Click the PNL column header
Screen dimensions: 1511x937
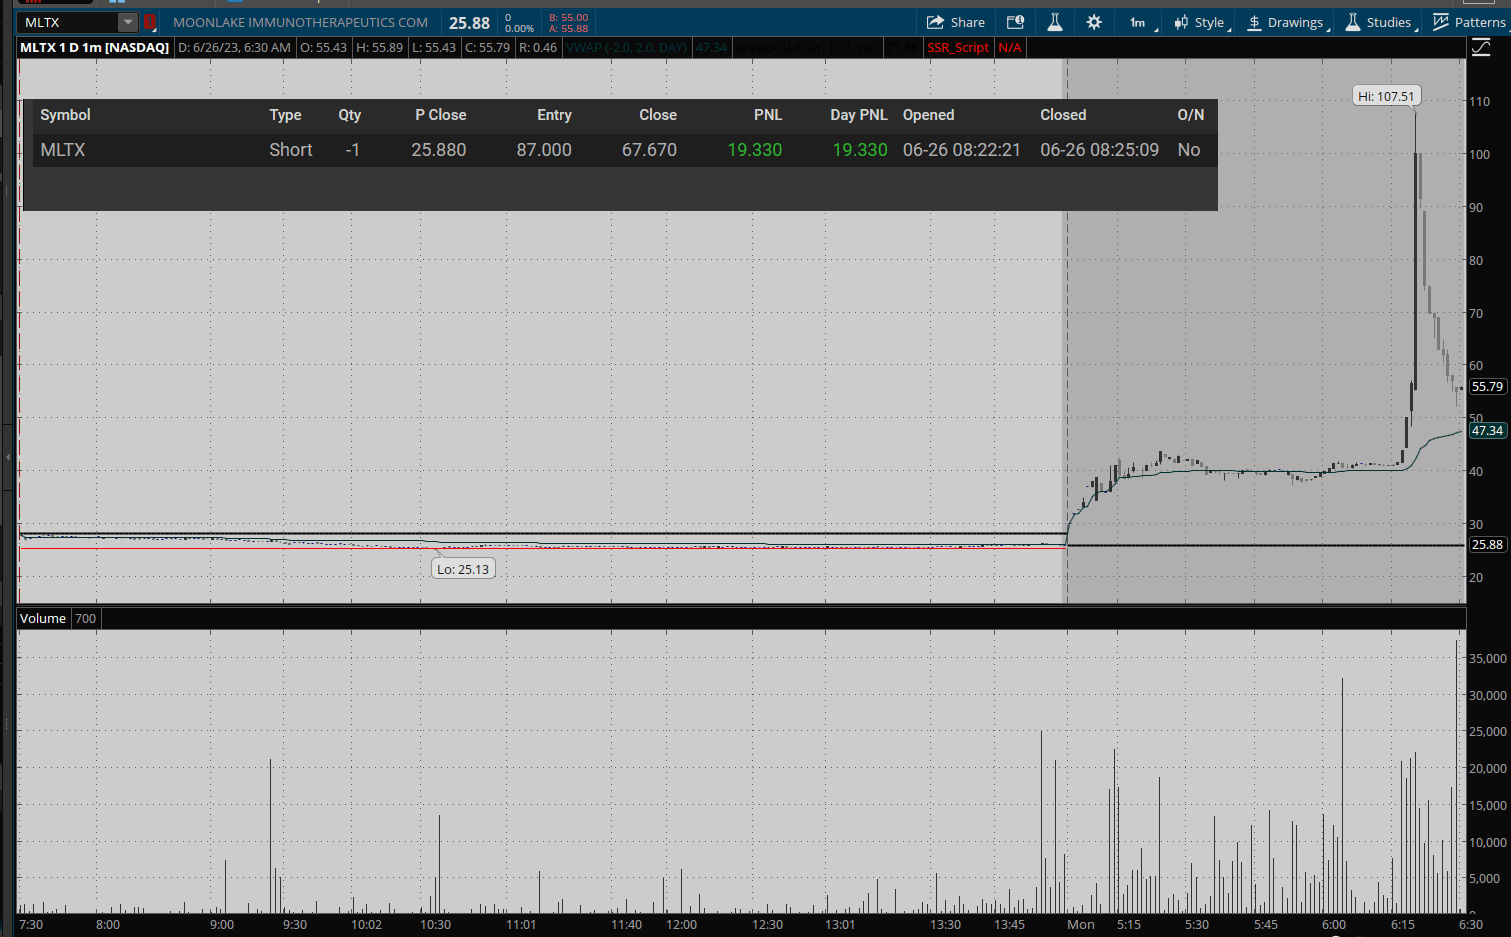[768, 115]
